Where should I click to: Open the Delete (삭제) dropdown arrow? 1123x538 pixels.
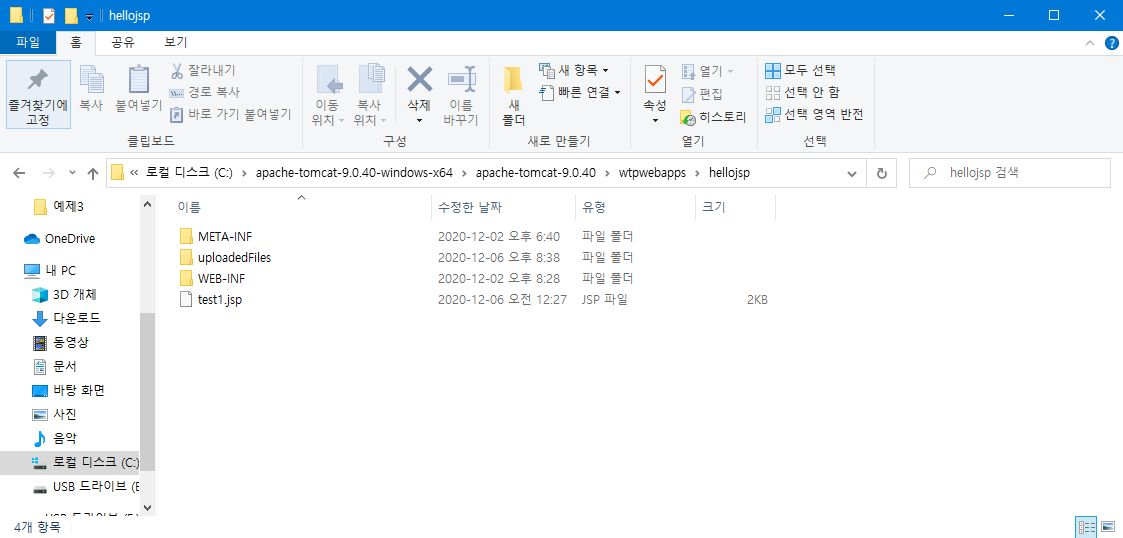point(419,120)
